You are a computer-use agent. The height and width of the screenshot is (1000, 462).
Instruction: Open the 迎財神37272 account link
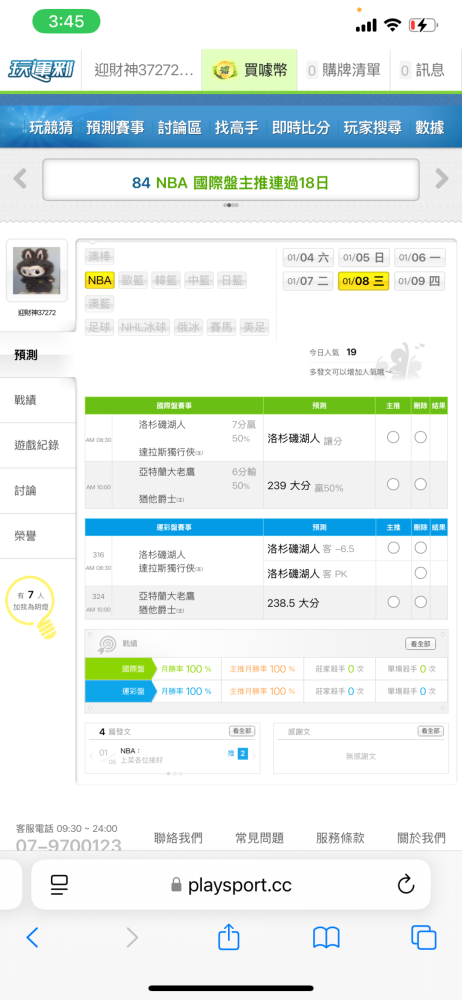(x=143, y=70)
